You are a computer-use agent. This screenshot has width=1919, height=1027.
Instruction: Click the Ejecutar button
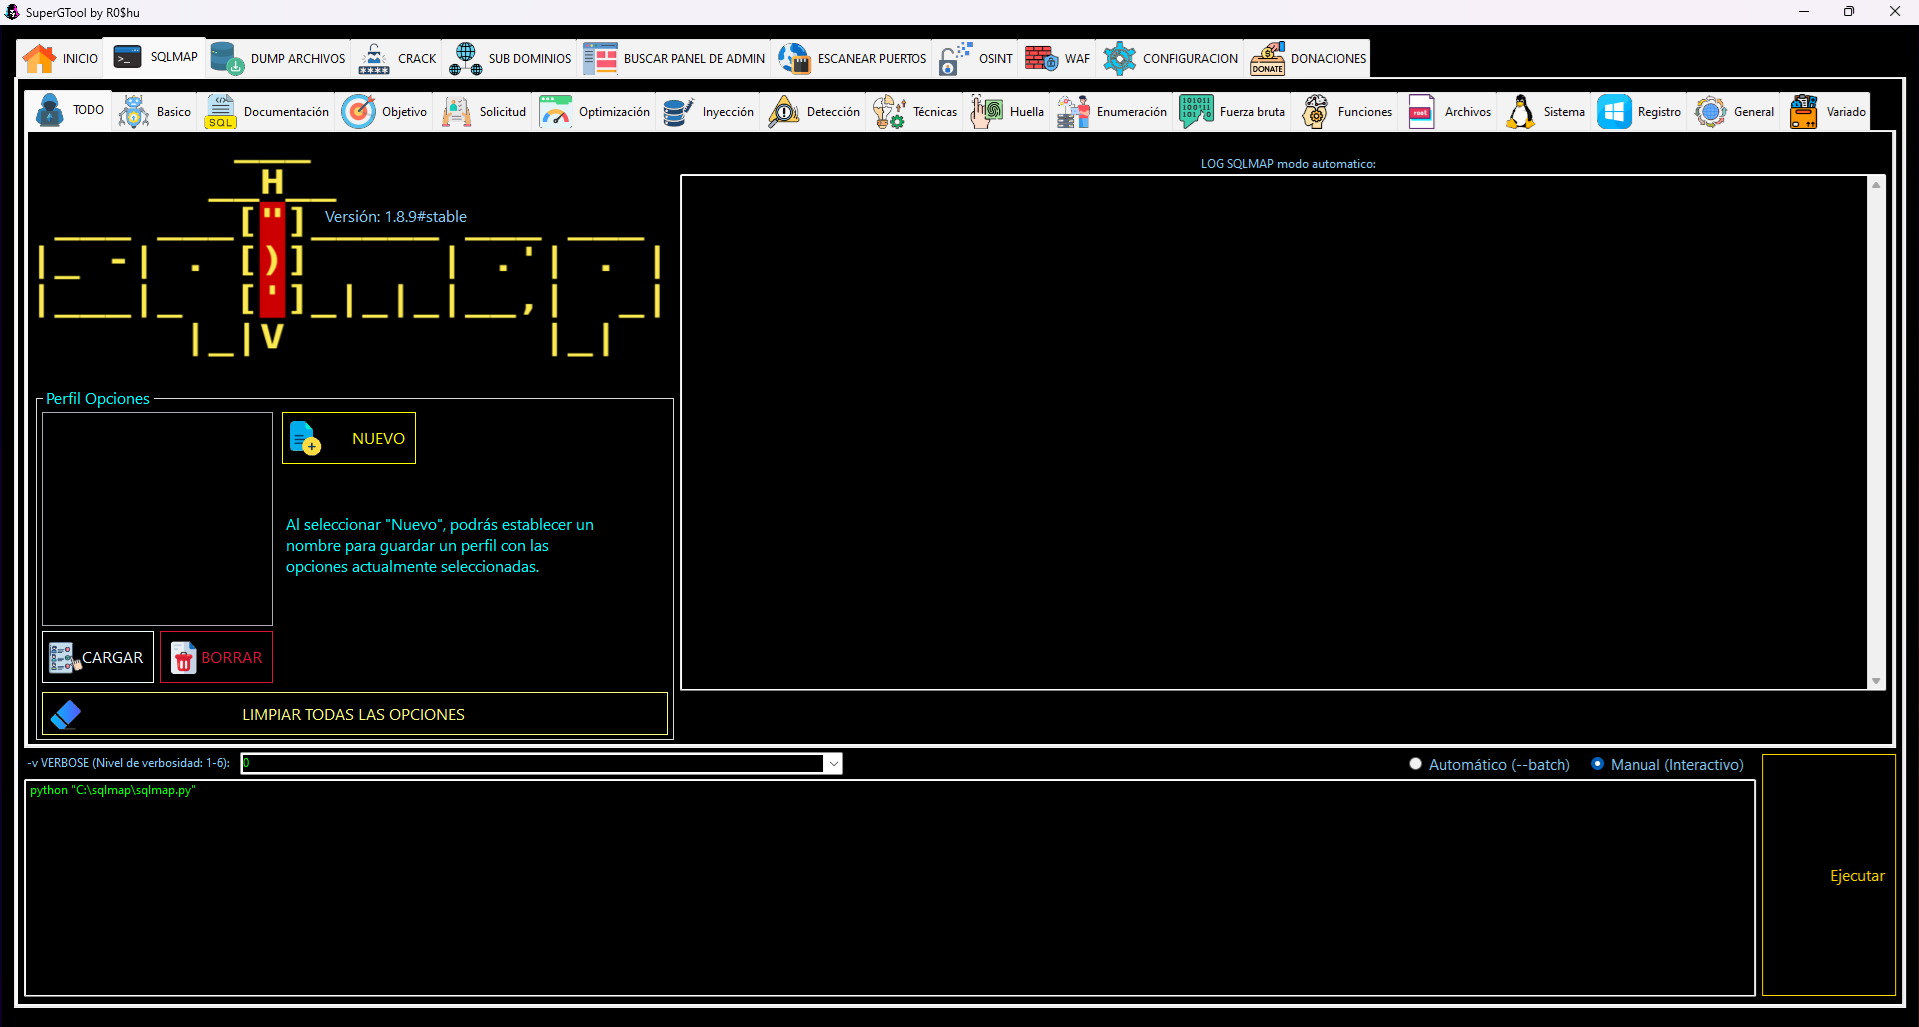(1828, 875)
